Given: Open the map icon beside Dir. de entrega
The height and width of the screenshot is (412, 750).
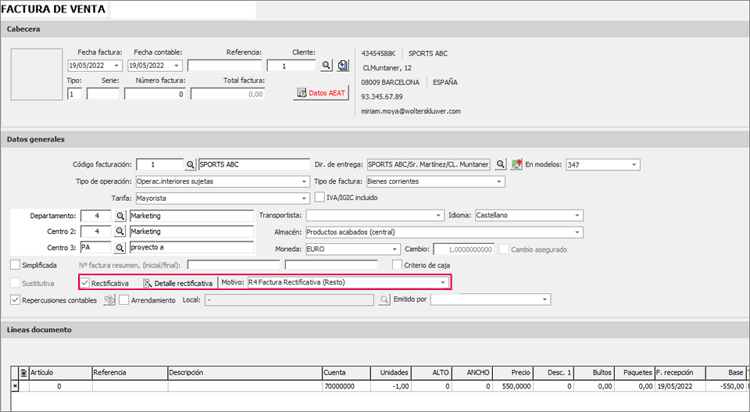Looking at the screenshot, I should click(x=517, y=165).
